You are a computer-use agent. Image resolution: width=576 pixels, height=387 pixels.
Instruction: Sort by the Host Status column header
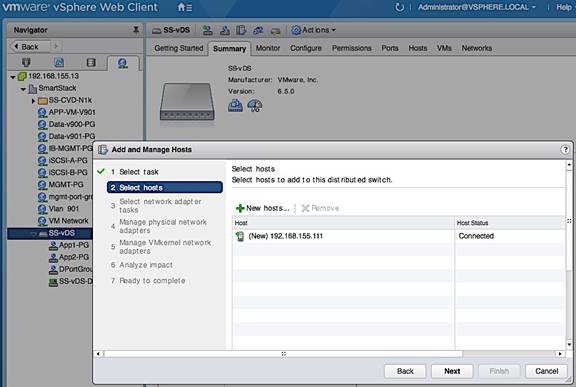pyautogui.click(x=510, y=223)
